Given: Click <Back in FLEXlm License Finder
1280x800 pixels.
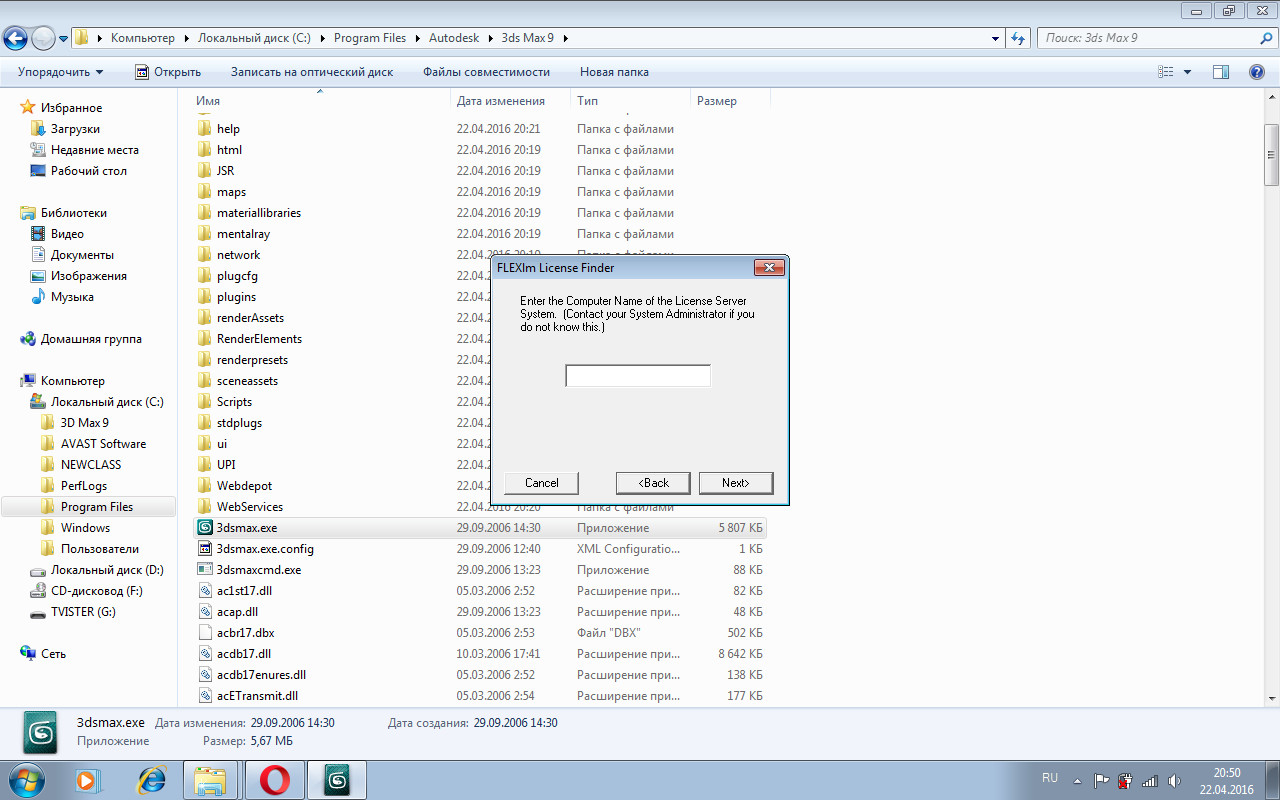Looking at the screenshot, I should tap(654, 483).
